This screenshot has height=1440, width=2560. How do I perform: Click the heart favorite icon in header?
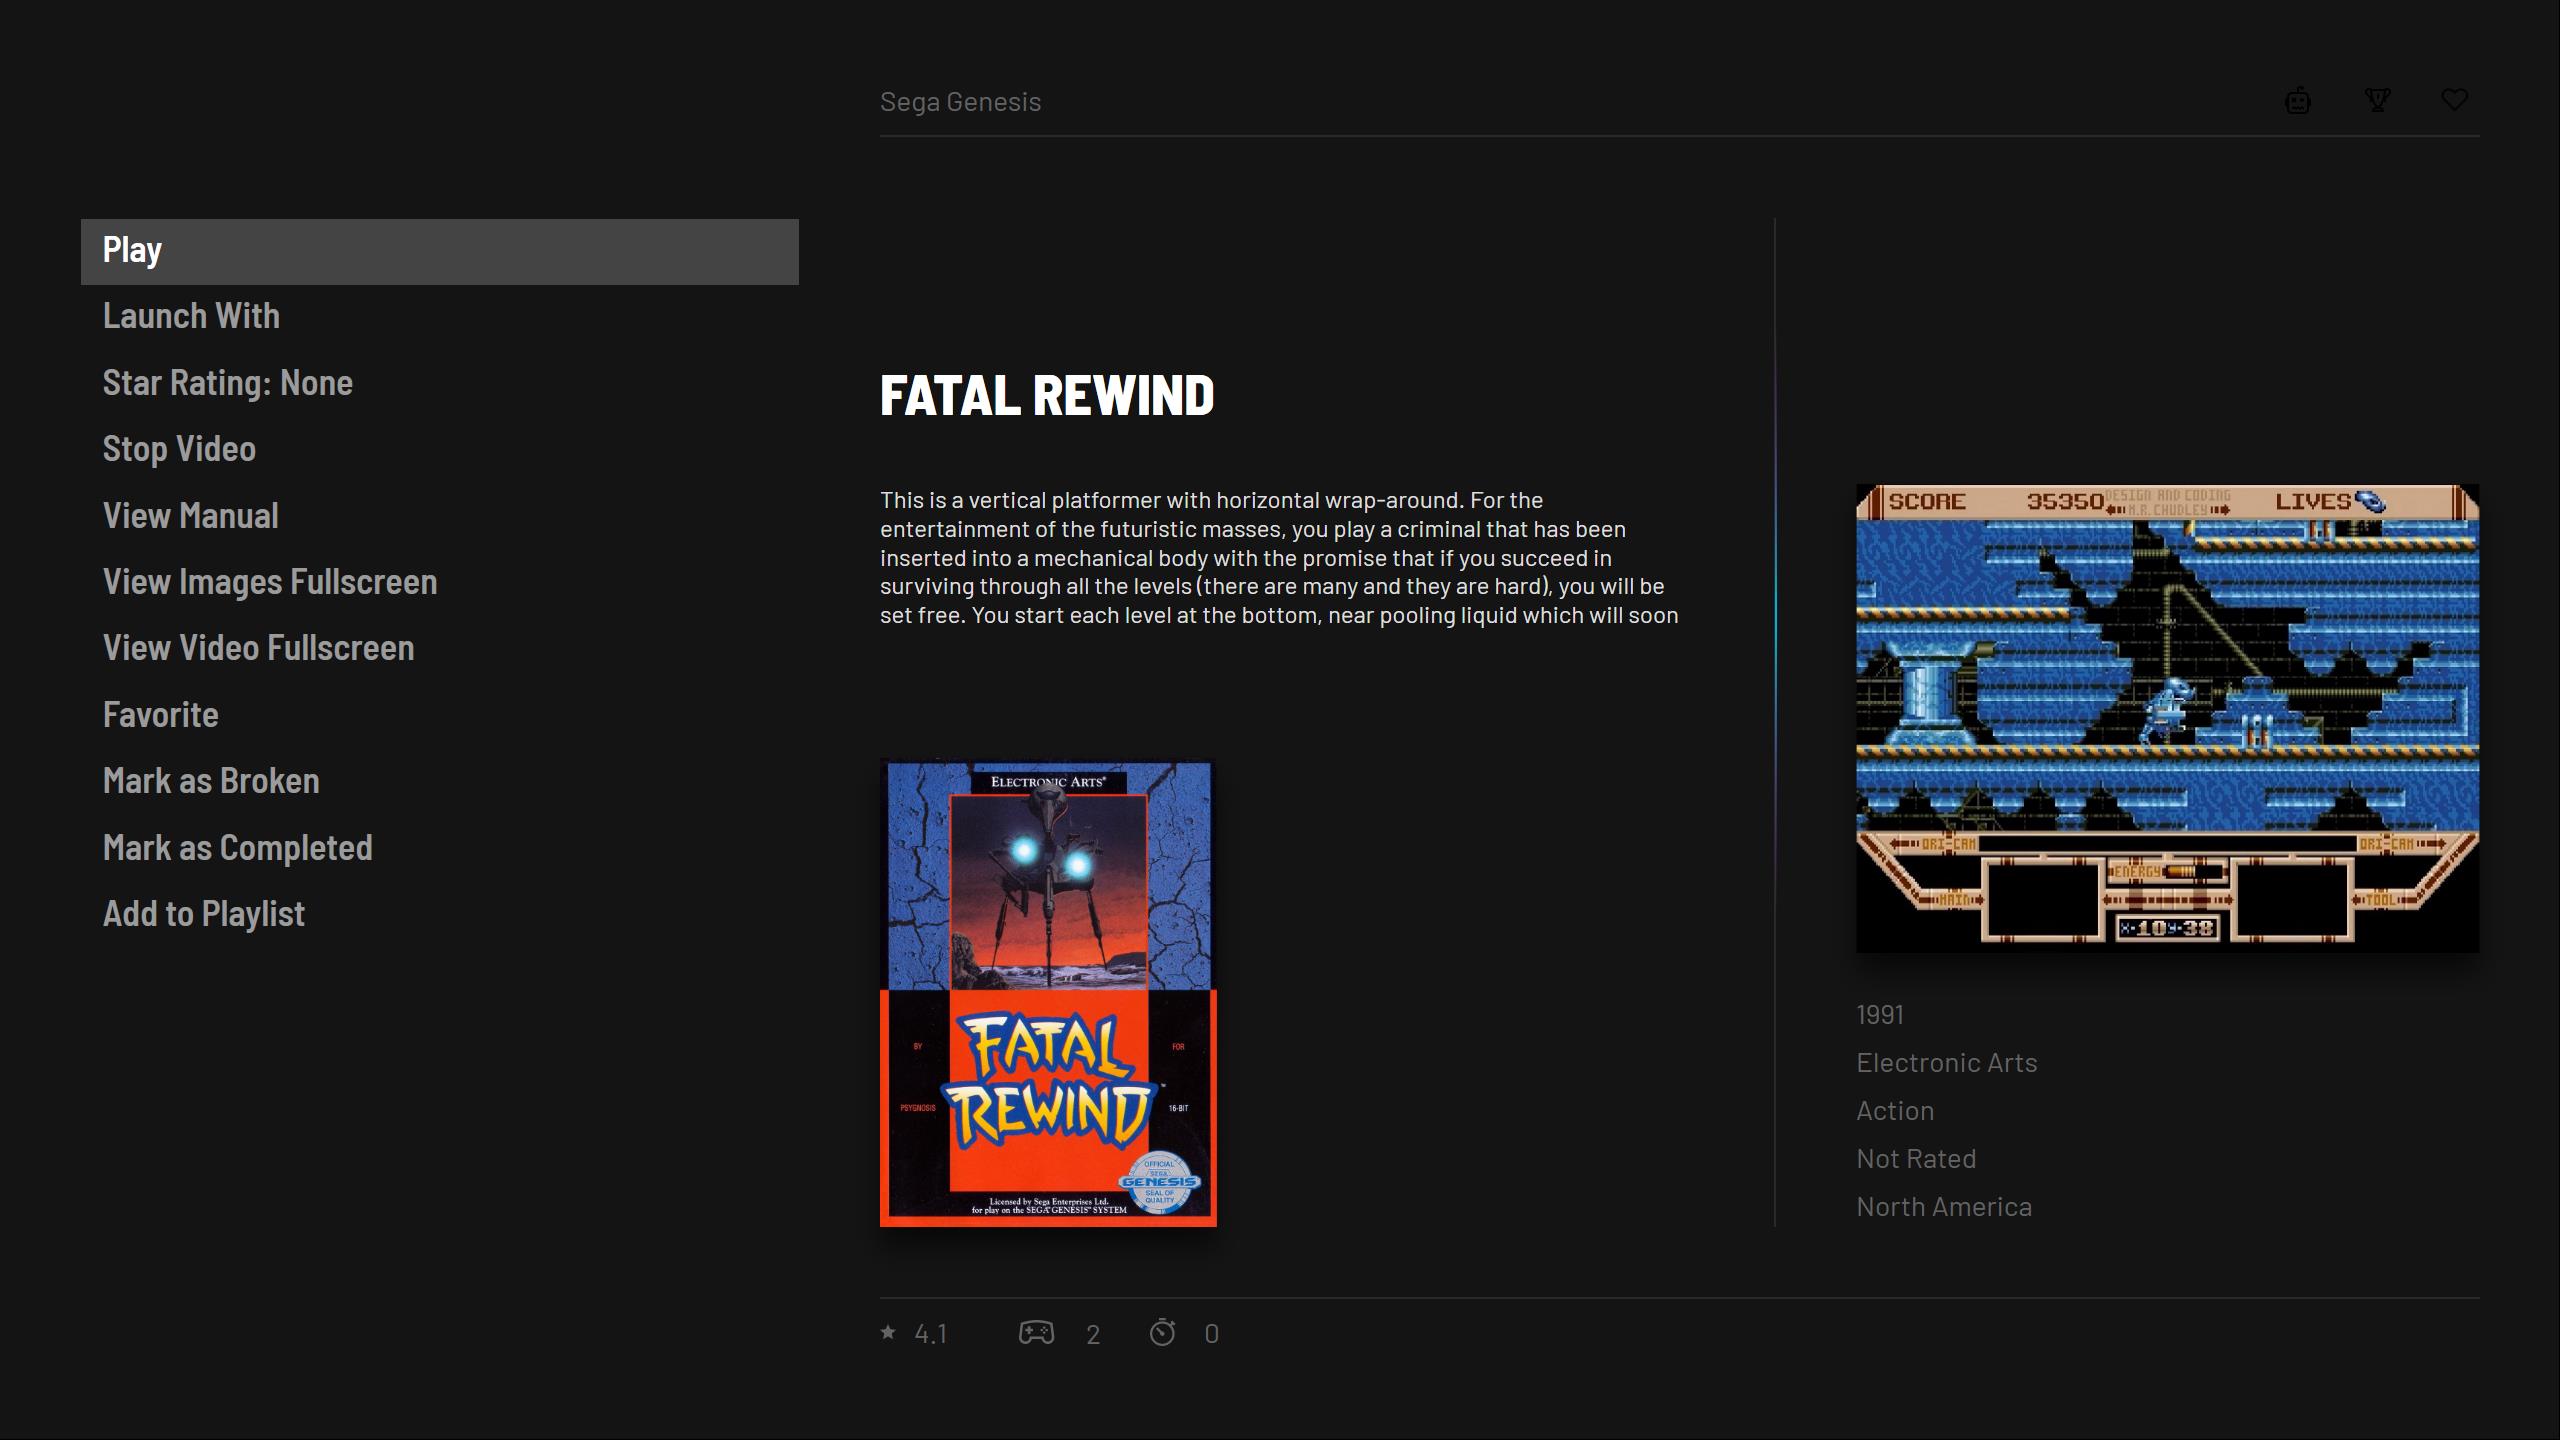pyautogui.click(x=2454, y=100)
